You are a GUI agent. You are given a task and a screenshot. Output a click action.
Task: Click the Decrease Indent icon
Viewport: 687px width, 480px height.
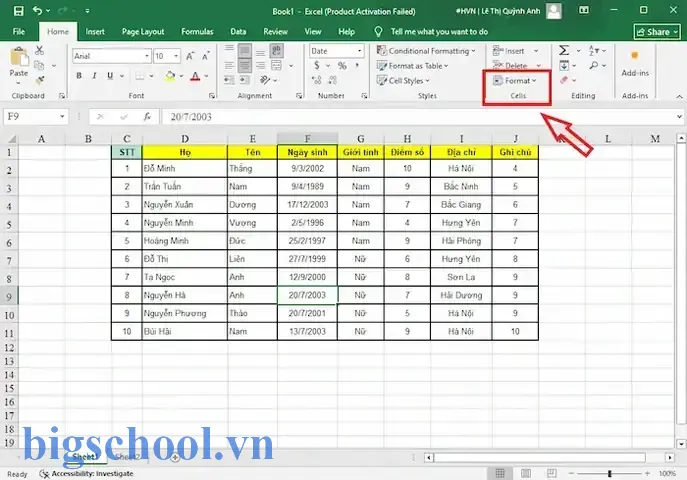[229, 80]
